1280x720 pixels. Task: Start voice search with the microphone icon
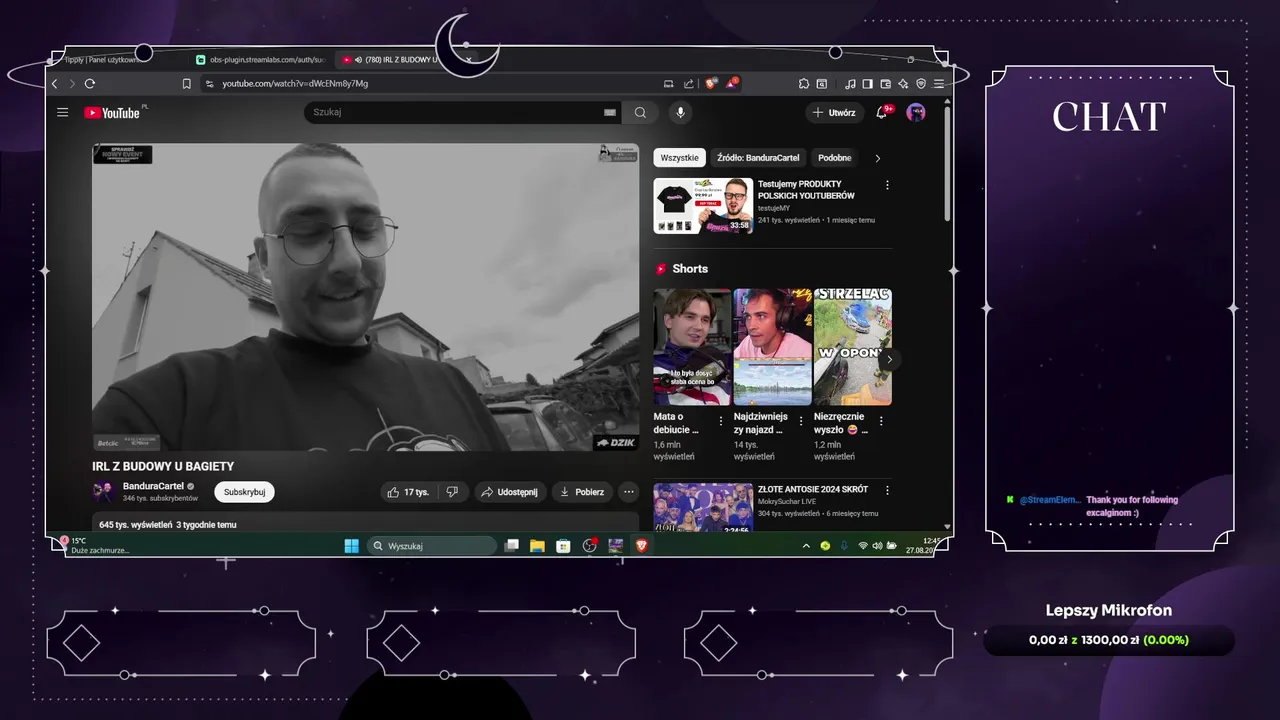[x=681, y=113]
